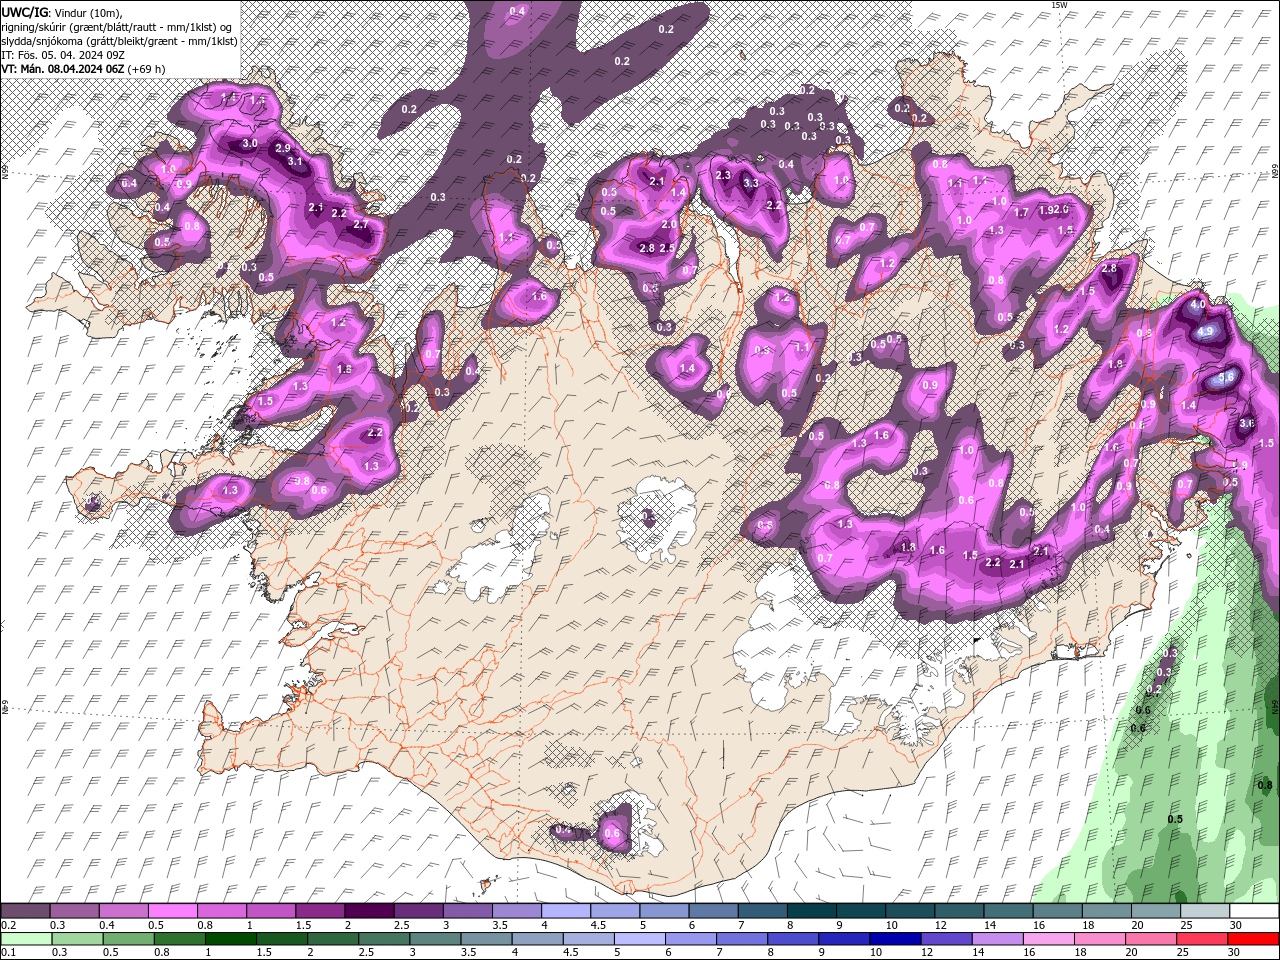Click the bright pink 0.5 snow legend swatch
Screen dimensions: 1280x960
click(172, 911)
